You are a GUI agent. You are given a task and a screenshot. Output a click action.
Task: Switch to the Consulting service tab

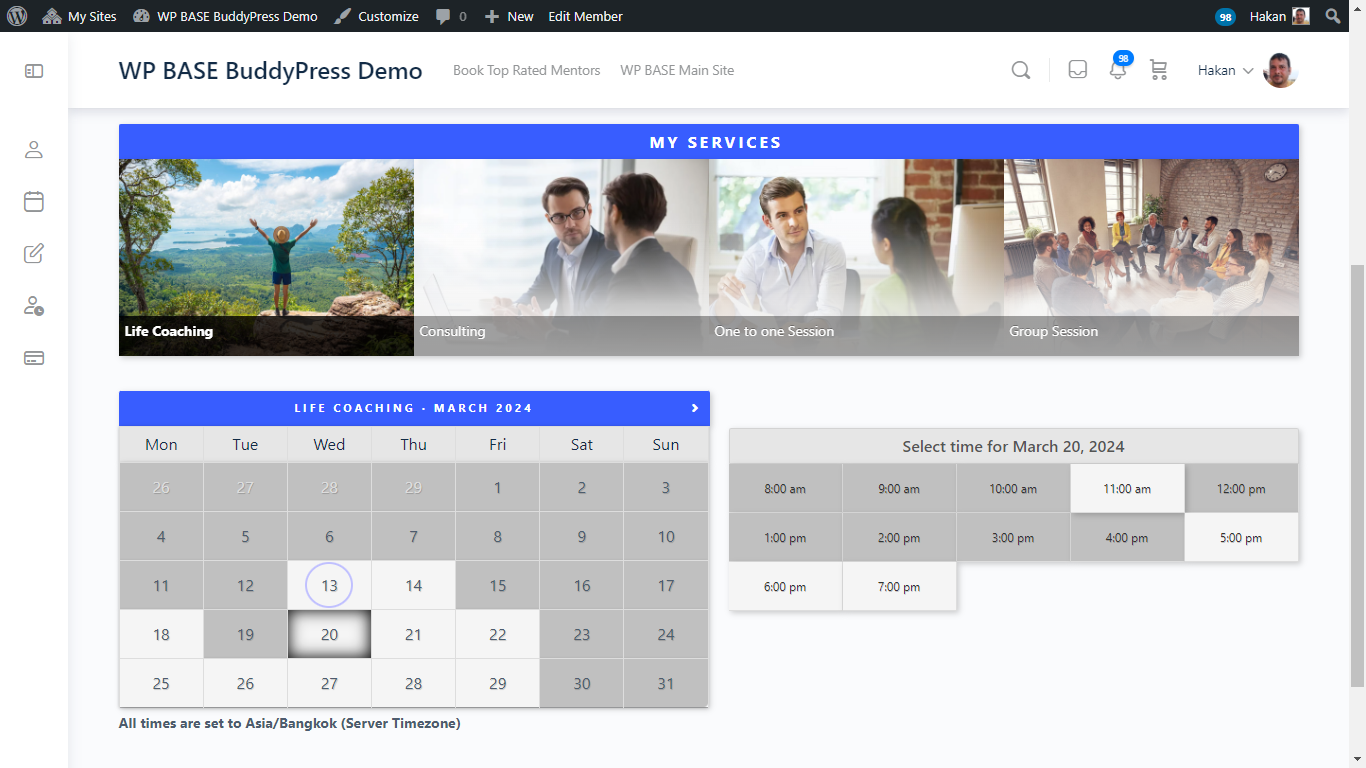click(x=560, y=257)
